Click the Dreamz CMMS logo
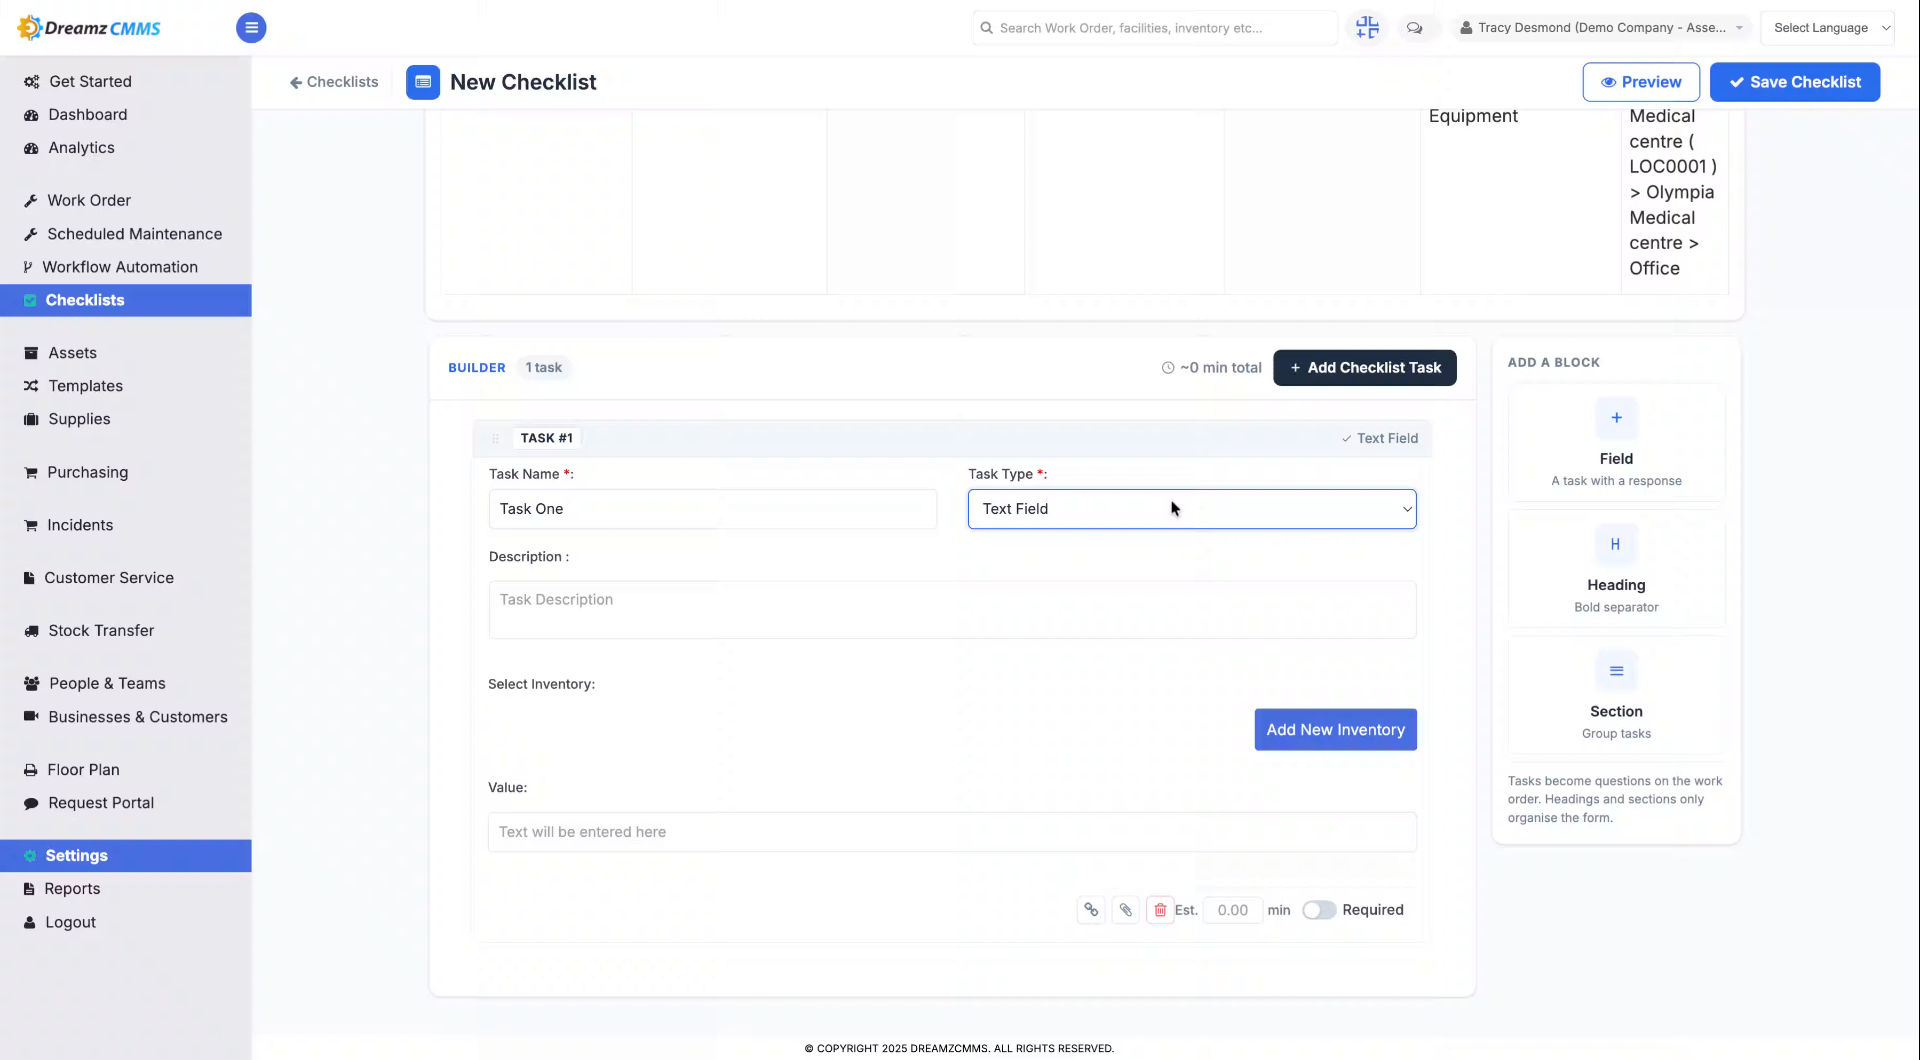Viewport: 1920px width, 1060px height. click(89, 28)
